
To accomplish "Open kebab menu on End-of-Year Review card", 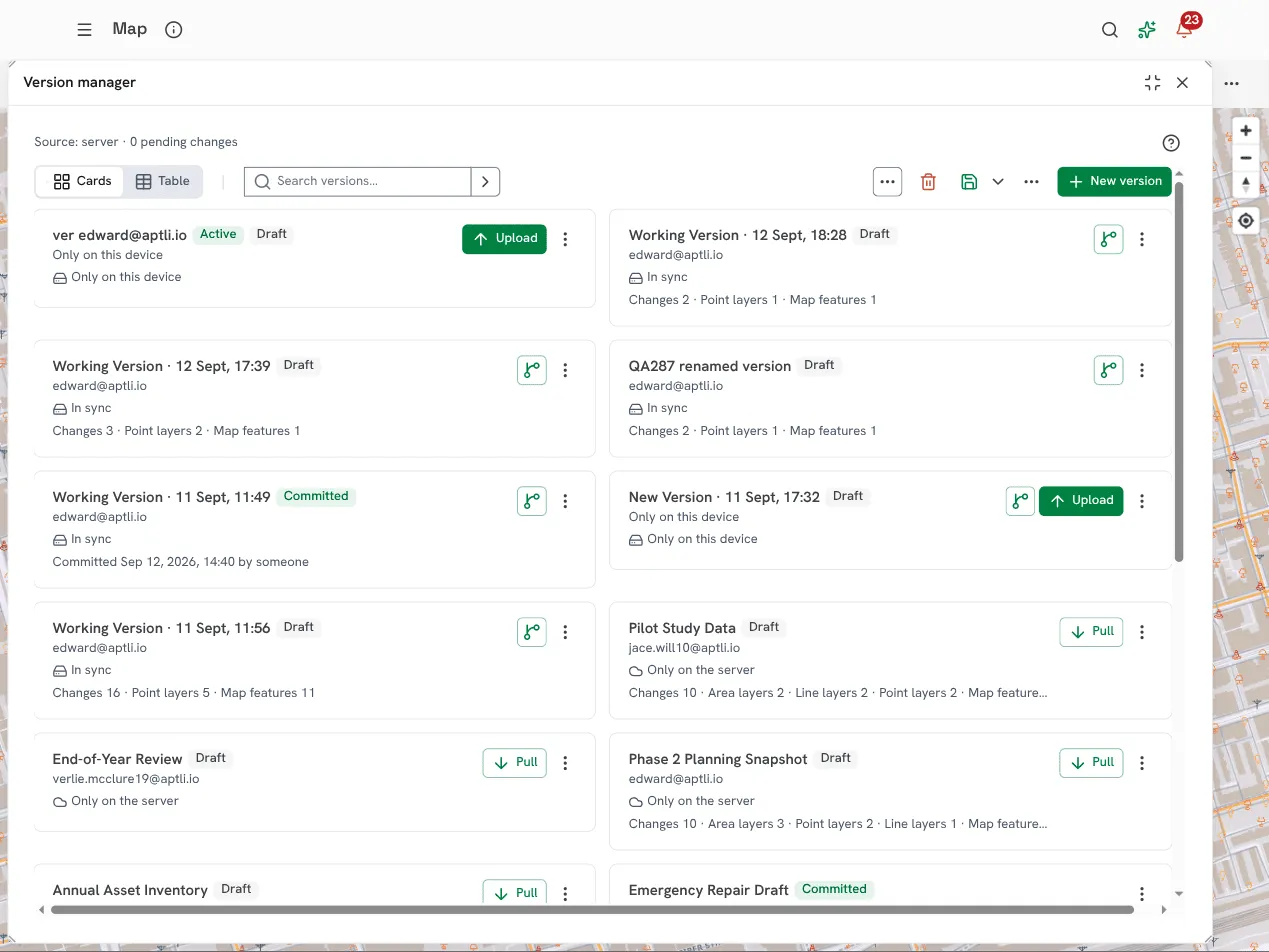I will (x=565, y=763).
